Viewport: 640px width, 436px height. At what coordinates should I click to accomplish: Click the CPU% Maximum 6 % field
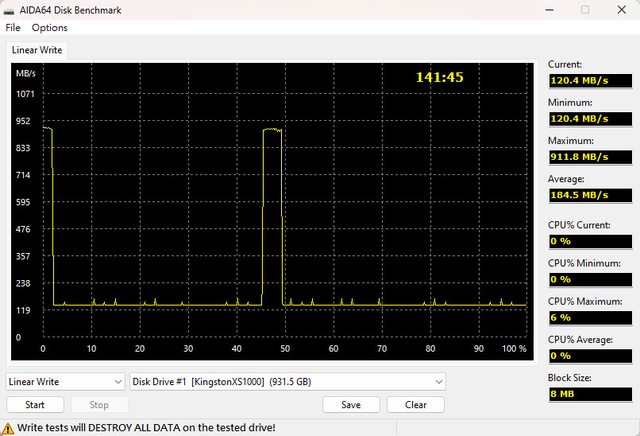[x=590, y=317]
